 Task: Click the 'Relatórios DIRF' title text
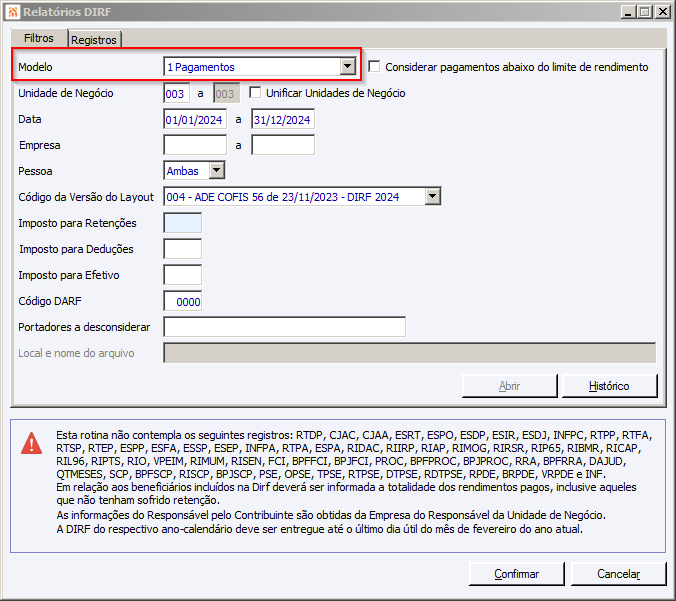(x=67, y=12)
